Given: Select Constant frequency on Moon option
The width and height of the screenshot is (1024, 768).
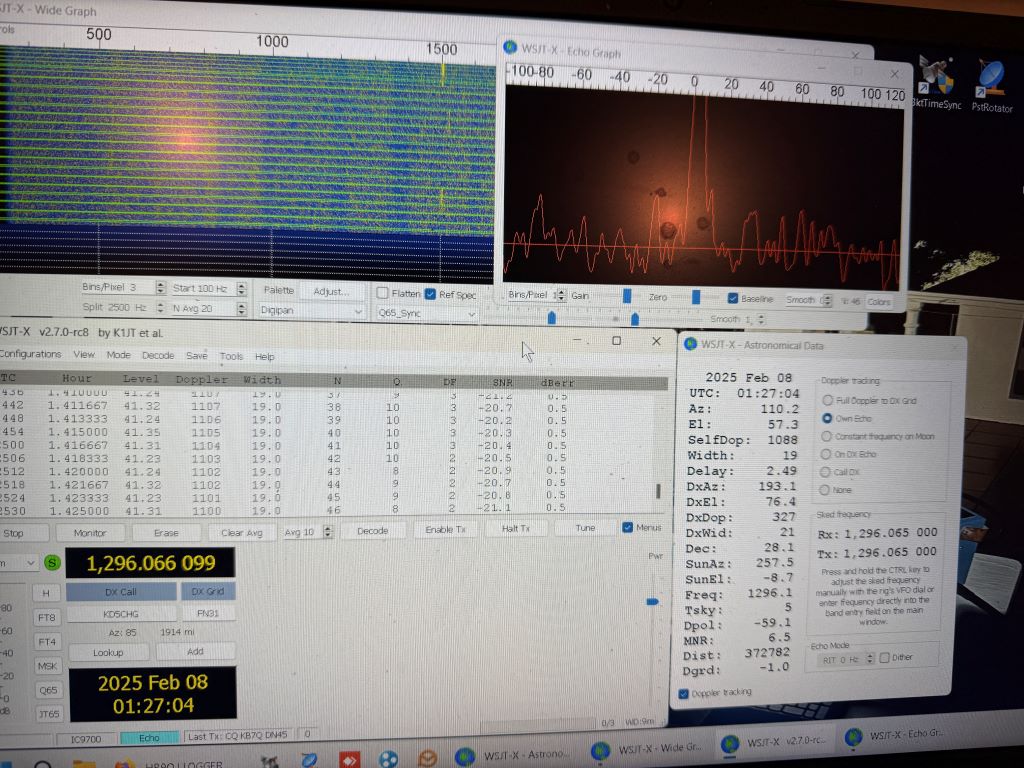Looking at the screenshot, I should (827, 436).
